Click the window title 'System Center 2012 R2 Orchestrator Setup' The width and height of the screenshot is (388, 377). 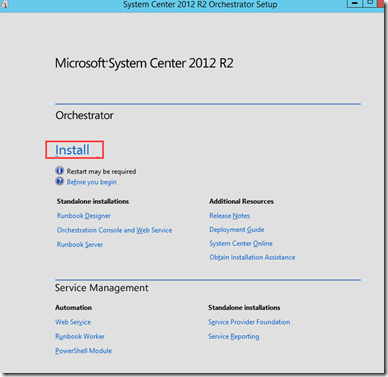pyautogui.click(x=200, y=4)
